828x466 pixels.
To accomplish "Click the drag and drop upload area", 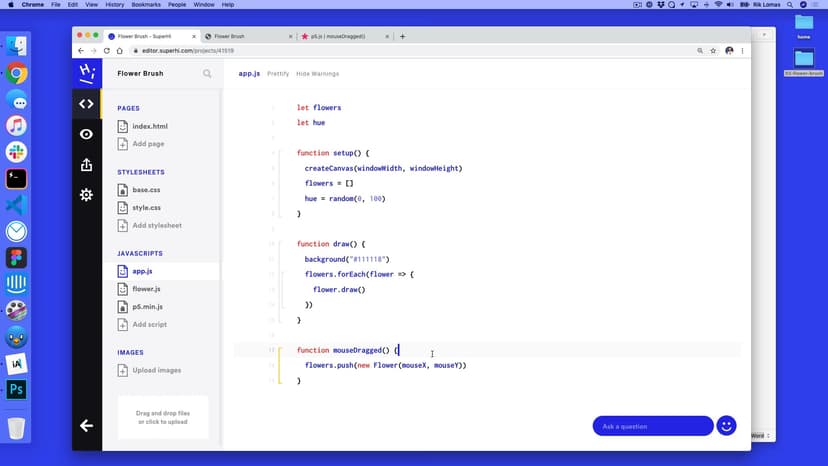I will tap(163, 417).
